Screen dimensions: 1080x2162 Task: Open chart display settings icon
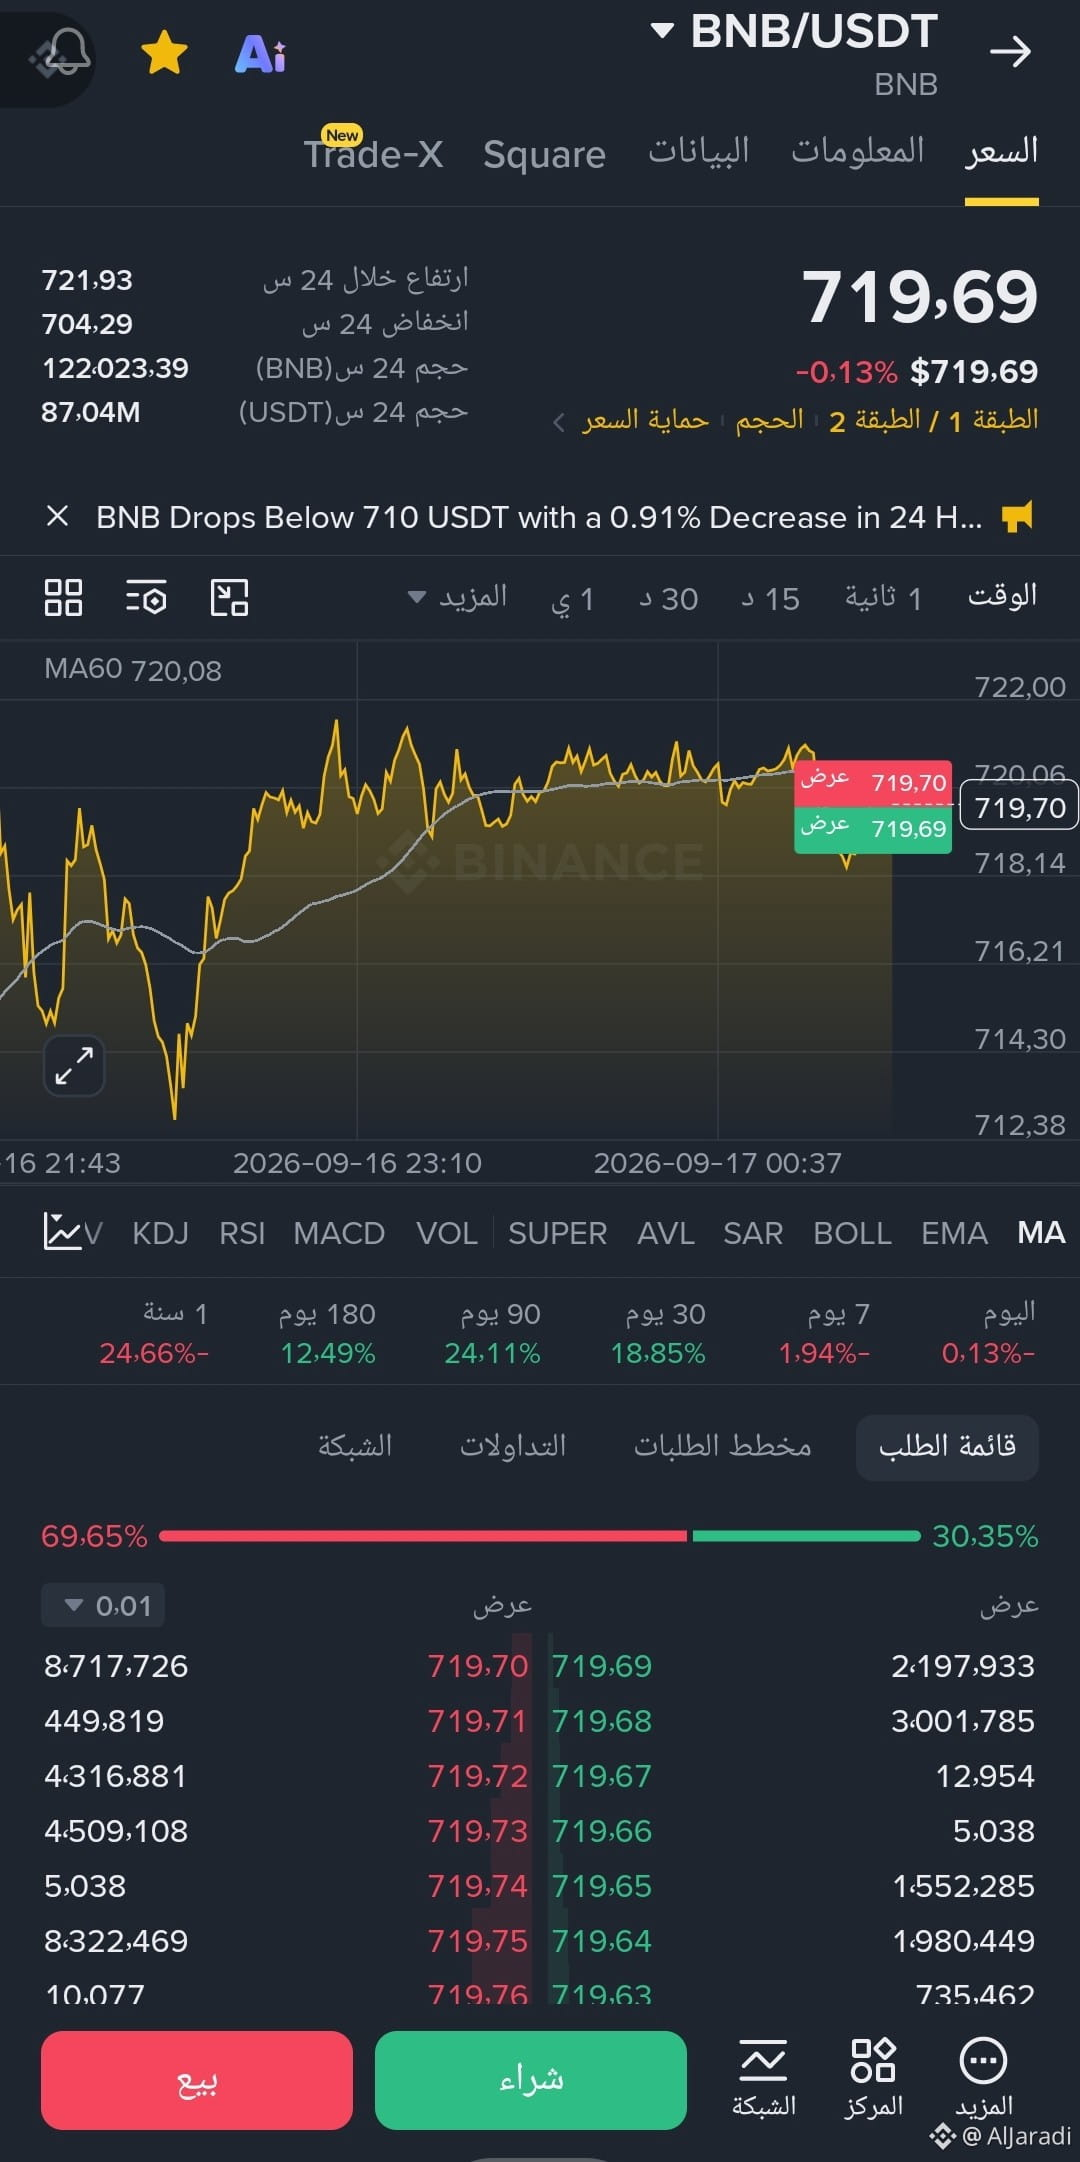pyautogui.click(x=146, y=597)
